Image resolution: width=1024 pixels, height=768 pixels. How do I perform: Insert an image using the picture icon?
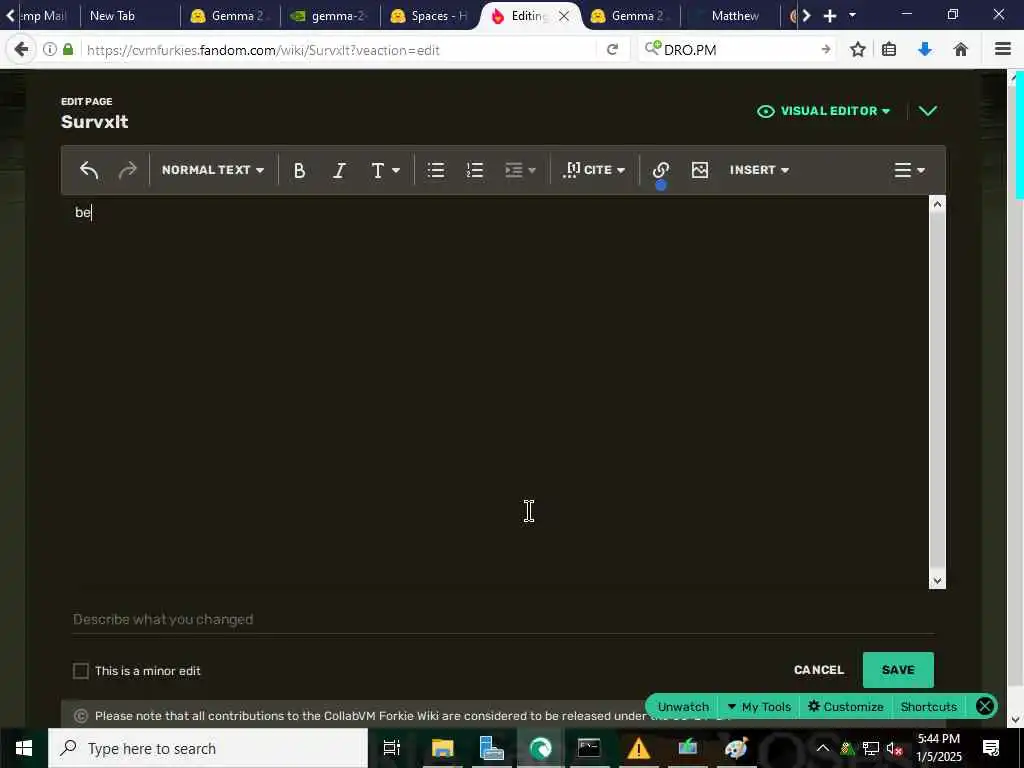tap(699, 170)
